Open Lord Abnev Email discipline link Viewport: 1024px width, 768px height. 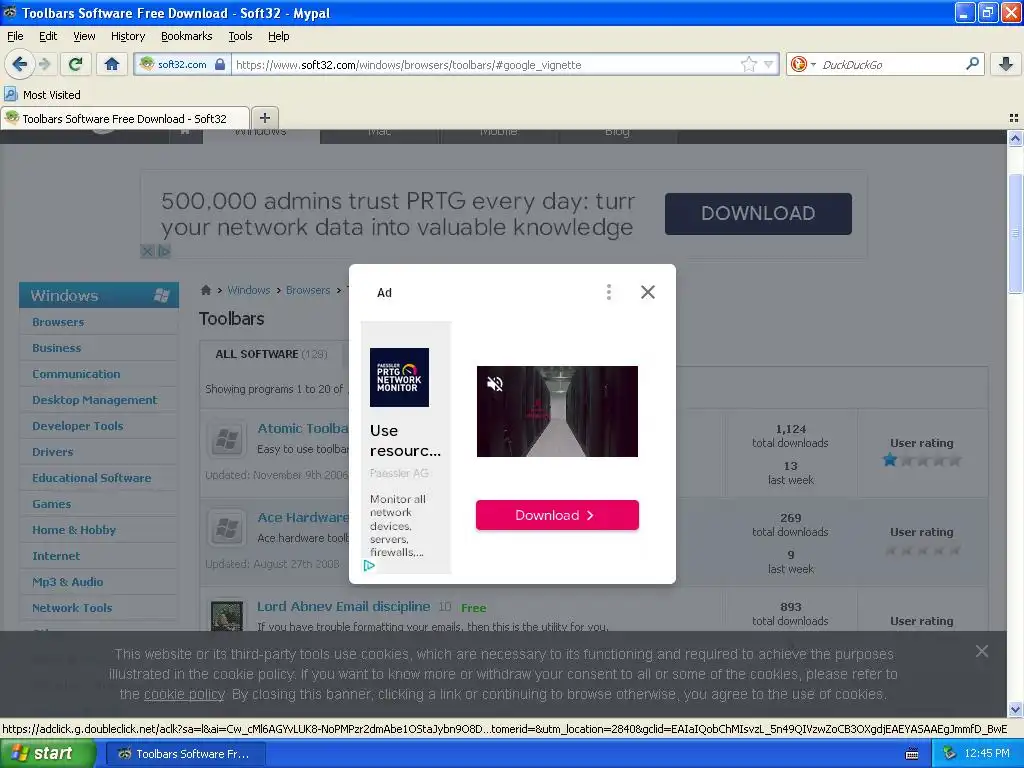click(x=344, y=607)
